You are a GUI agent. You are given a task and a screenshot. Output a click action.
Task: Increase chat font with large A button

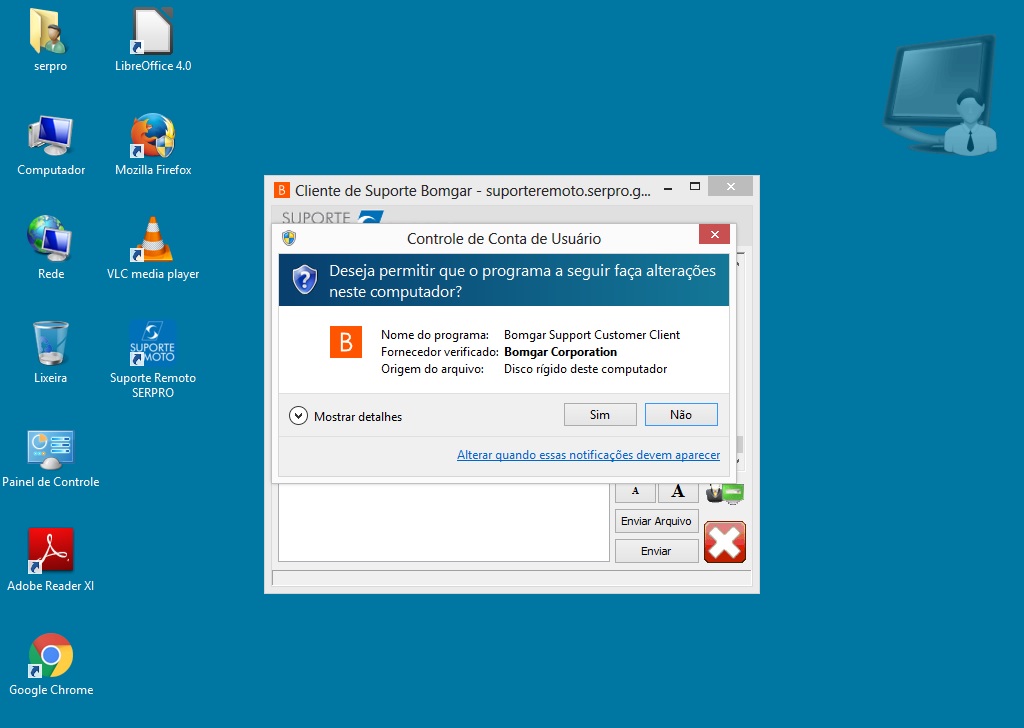tap(678, 492)
